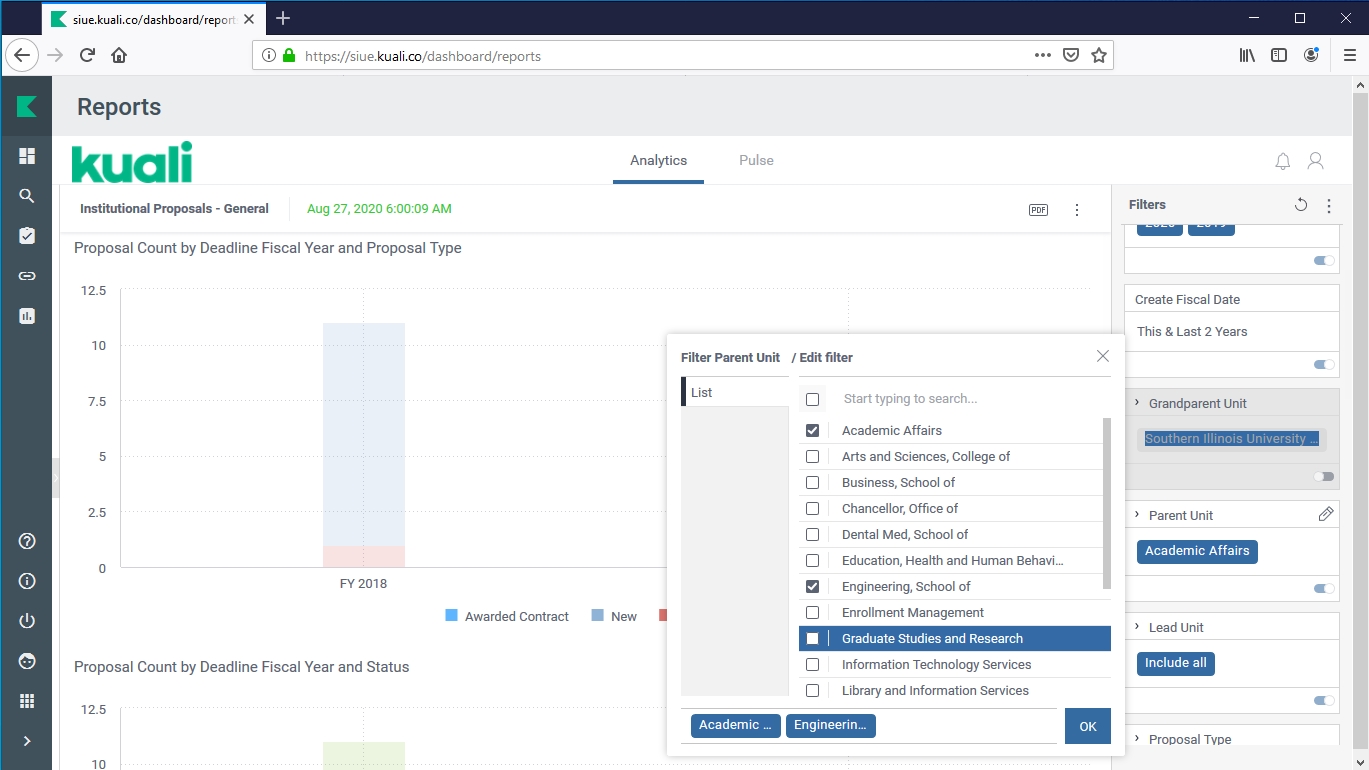Open reports chart icon in left sidebar

27,316
